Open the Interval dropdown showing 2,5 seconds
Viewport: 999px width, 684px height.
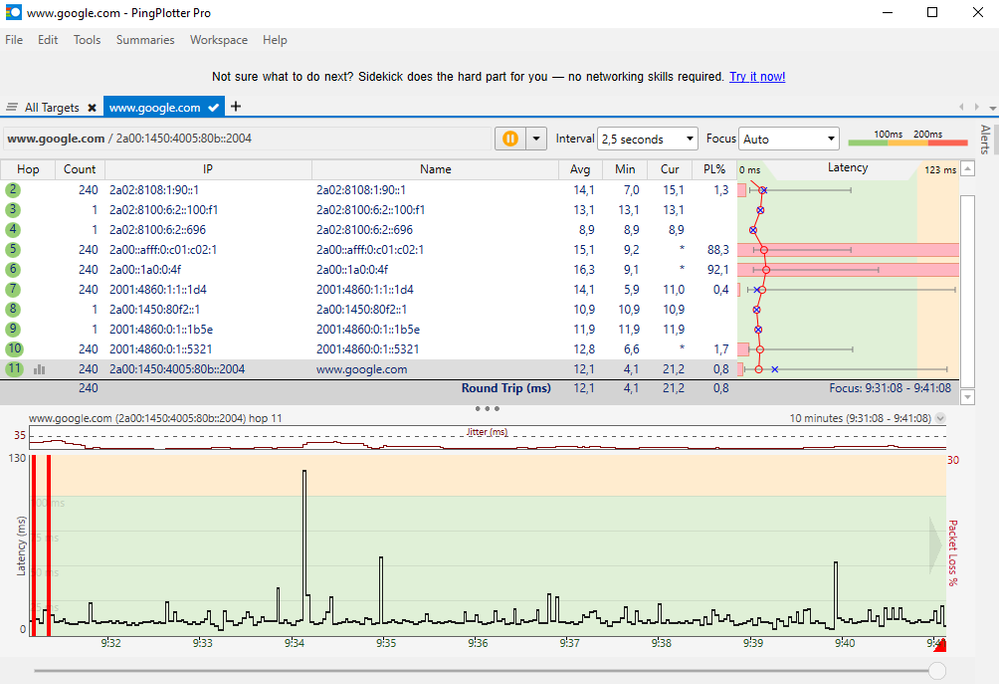tap(647, 139)
